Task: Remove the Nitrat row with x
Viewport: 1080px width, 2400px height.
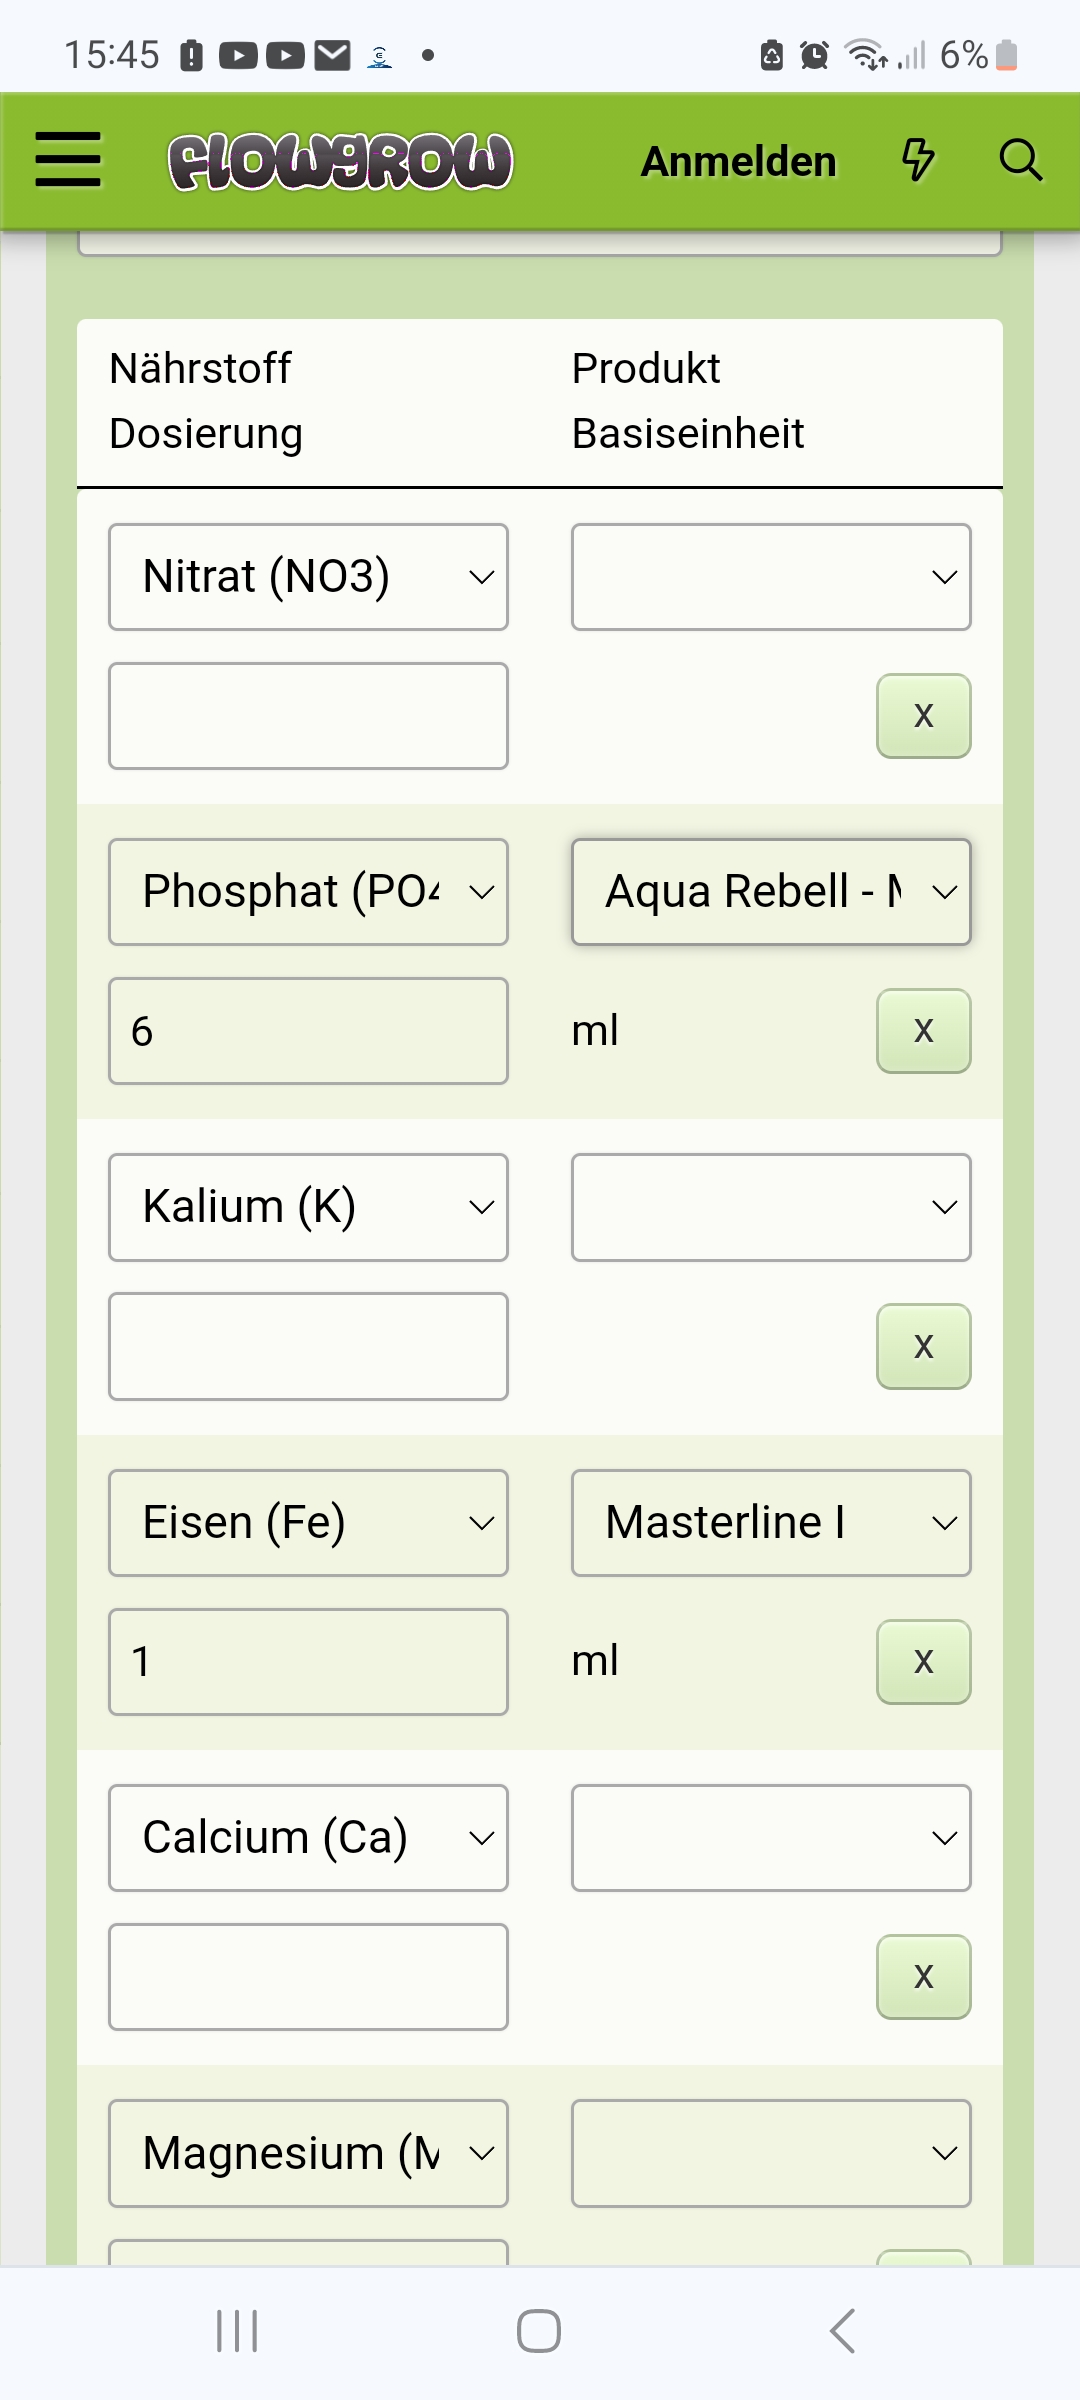Action: coord(923,716)
